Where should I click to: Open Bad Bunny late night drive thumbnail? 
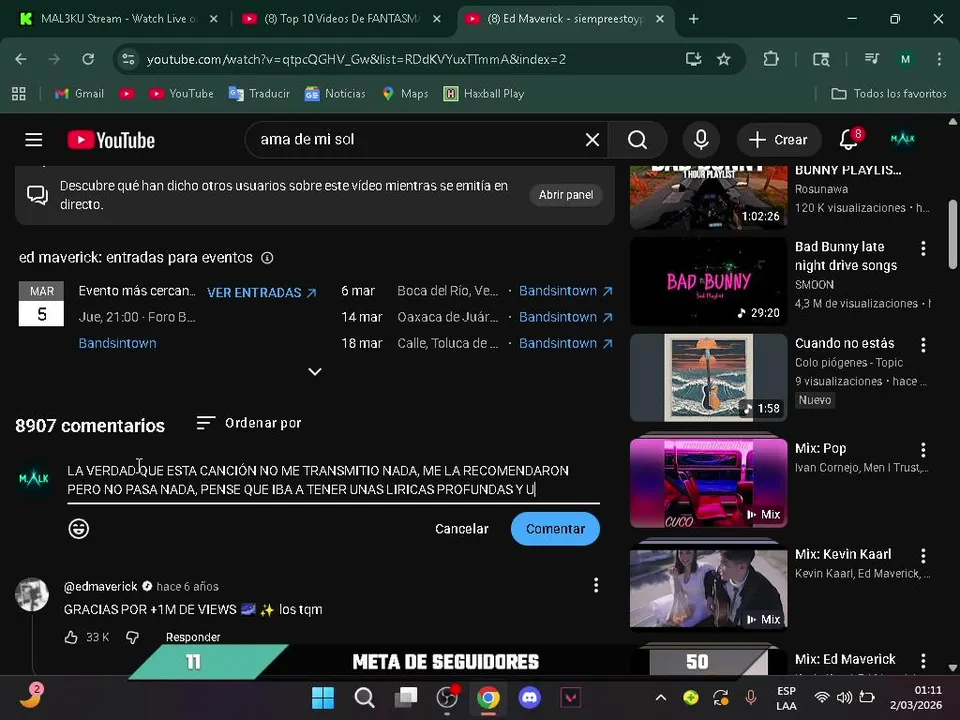[708, 282]
